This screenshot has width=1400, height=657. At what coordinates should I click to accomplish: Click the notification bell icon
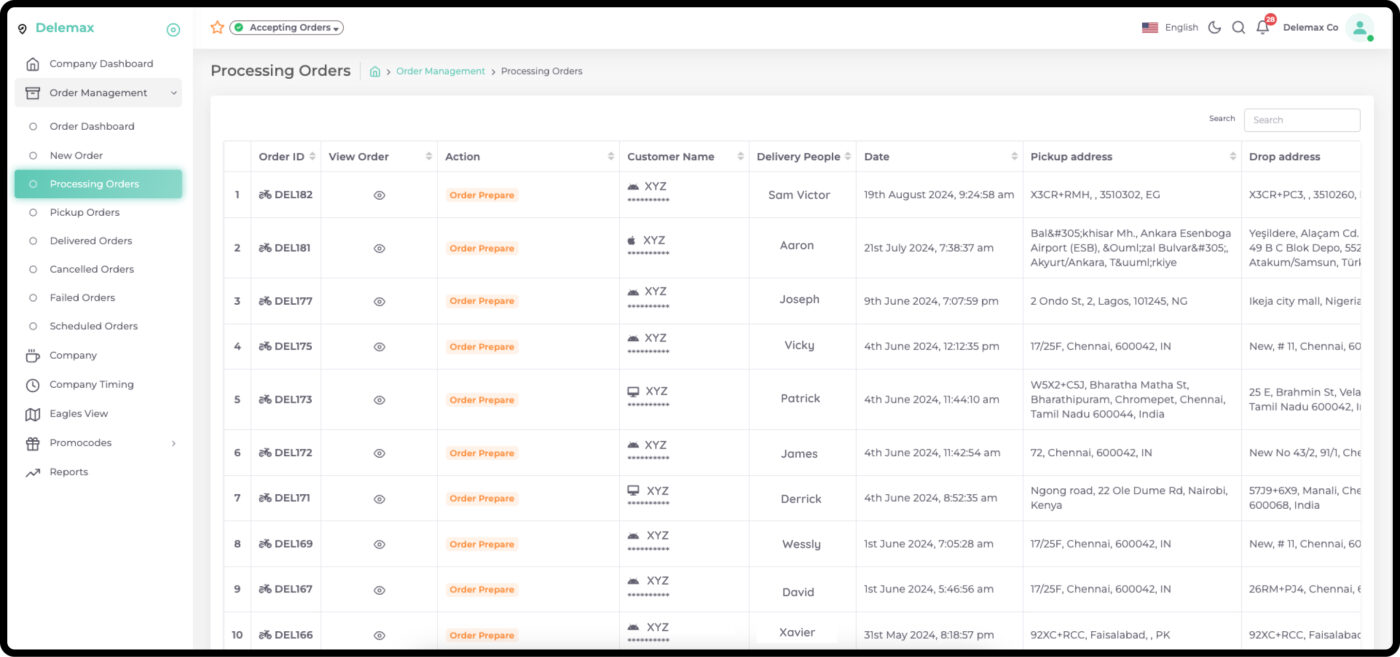point(1262,28)
